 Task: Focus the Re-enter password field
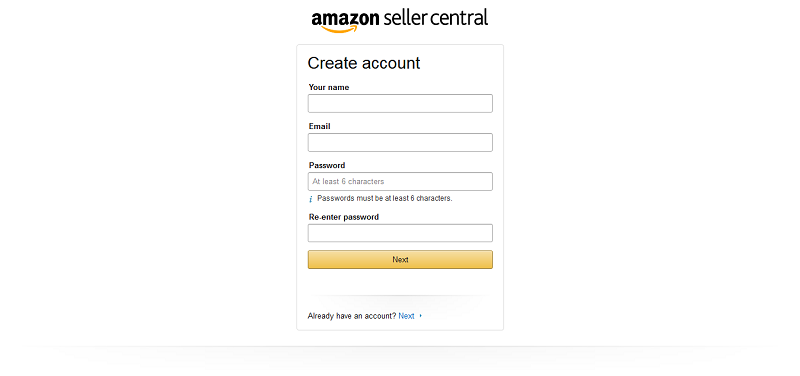(x=400, y=233)
